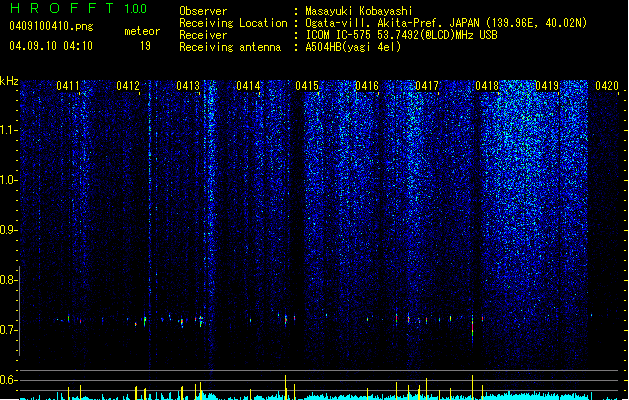The image size is (629, 400).
Task: Click the 0413 time marker
Action: pyautogui.click(x=188, y=86)
